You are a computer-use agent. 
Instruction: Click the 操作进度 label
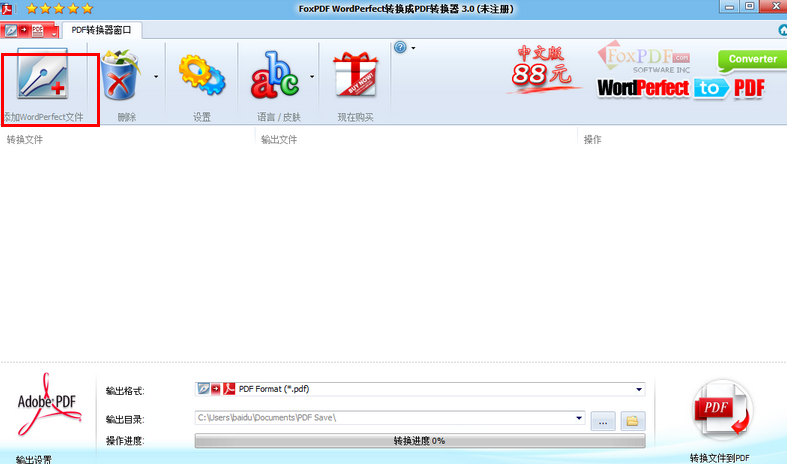click(124, 441)
